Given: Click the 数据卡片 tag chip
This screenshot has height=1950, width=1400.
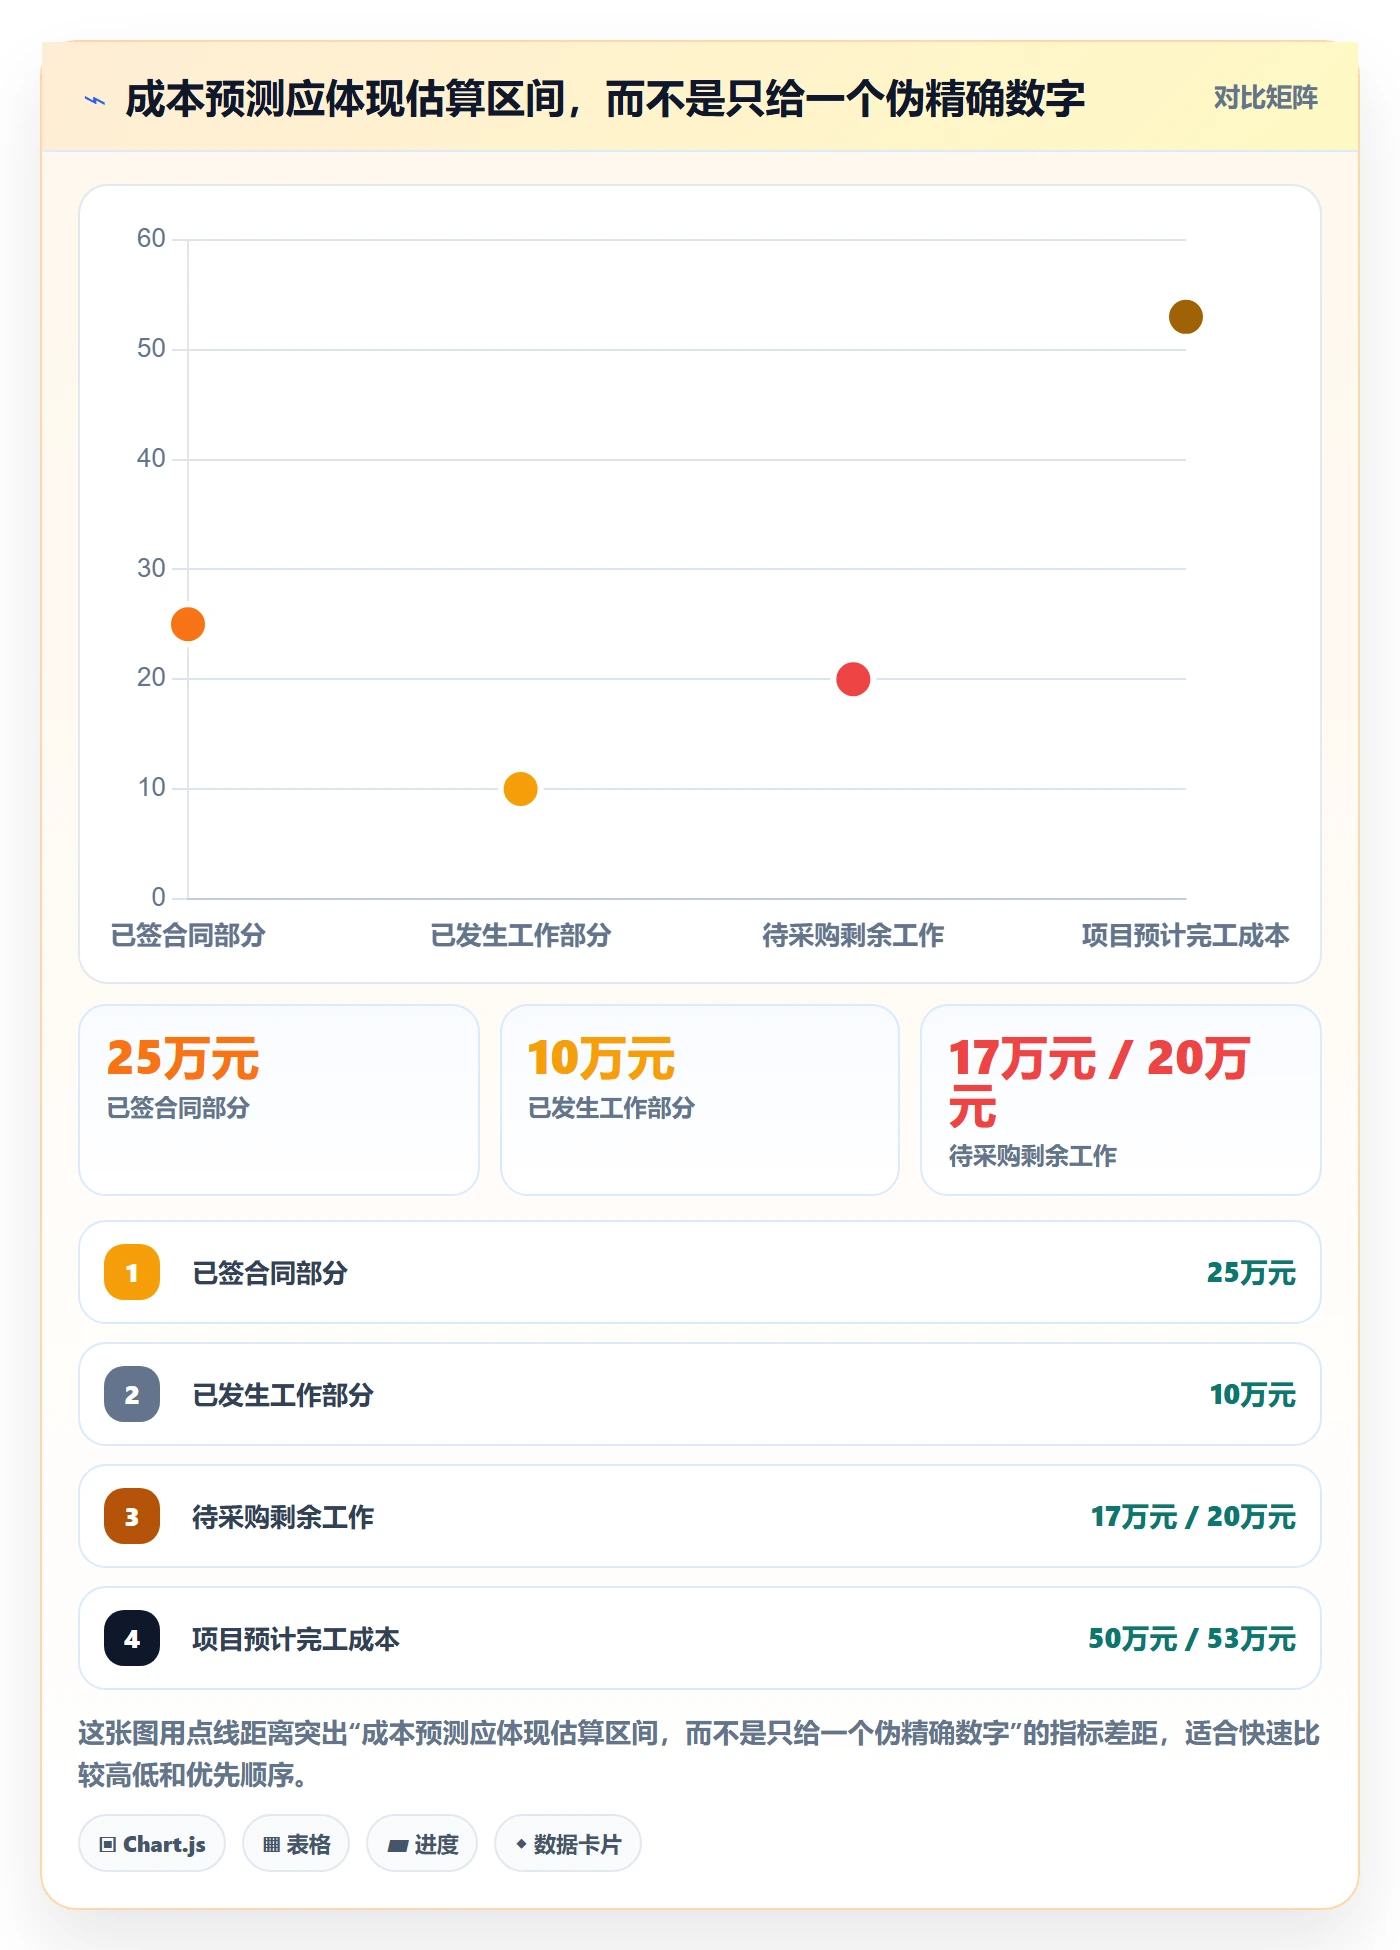Looking at the screenshot, I should (x=568, y=1843).
